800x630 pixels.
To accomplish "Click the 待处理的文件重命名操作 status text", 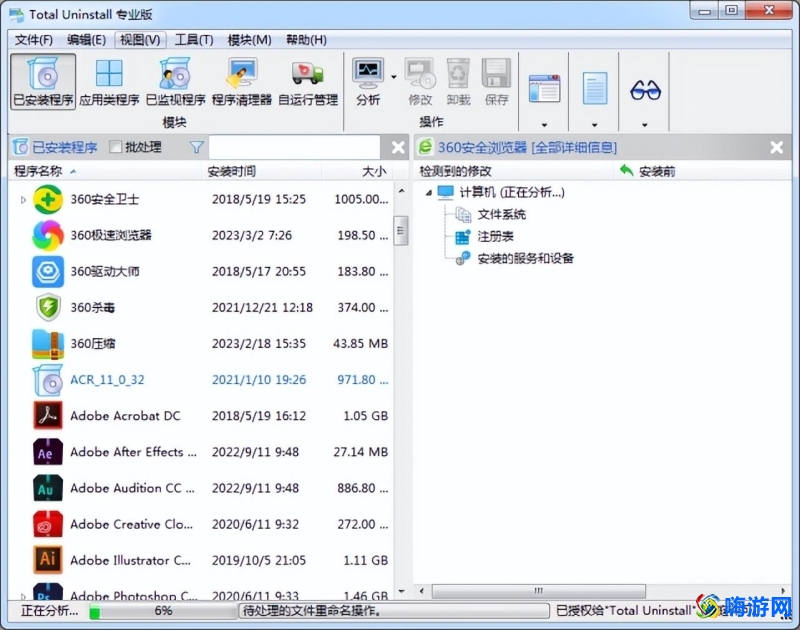I will click(312, 611).
